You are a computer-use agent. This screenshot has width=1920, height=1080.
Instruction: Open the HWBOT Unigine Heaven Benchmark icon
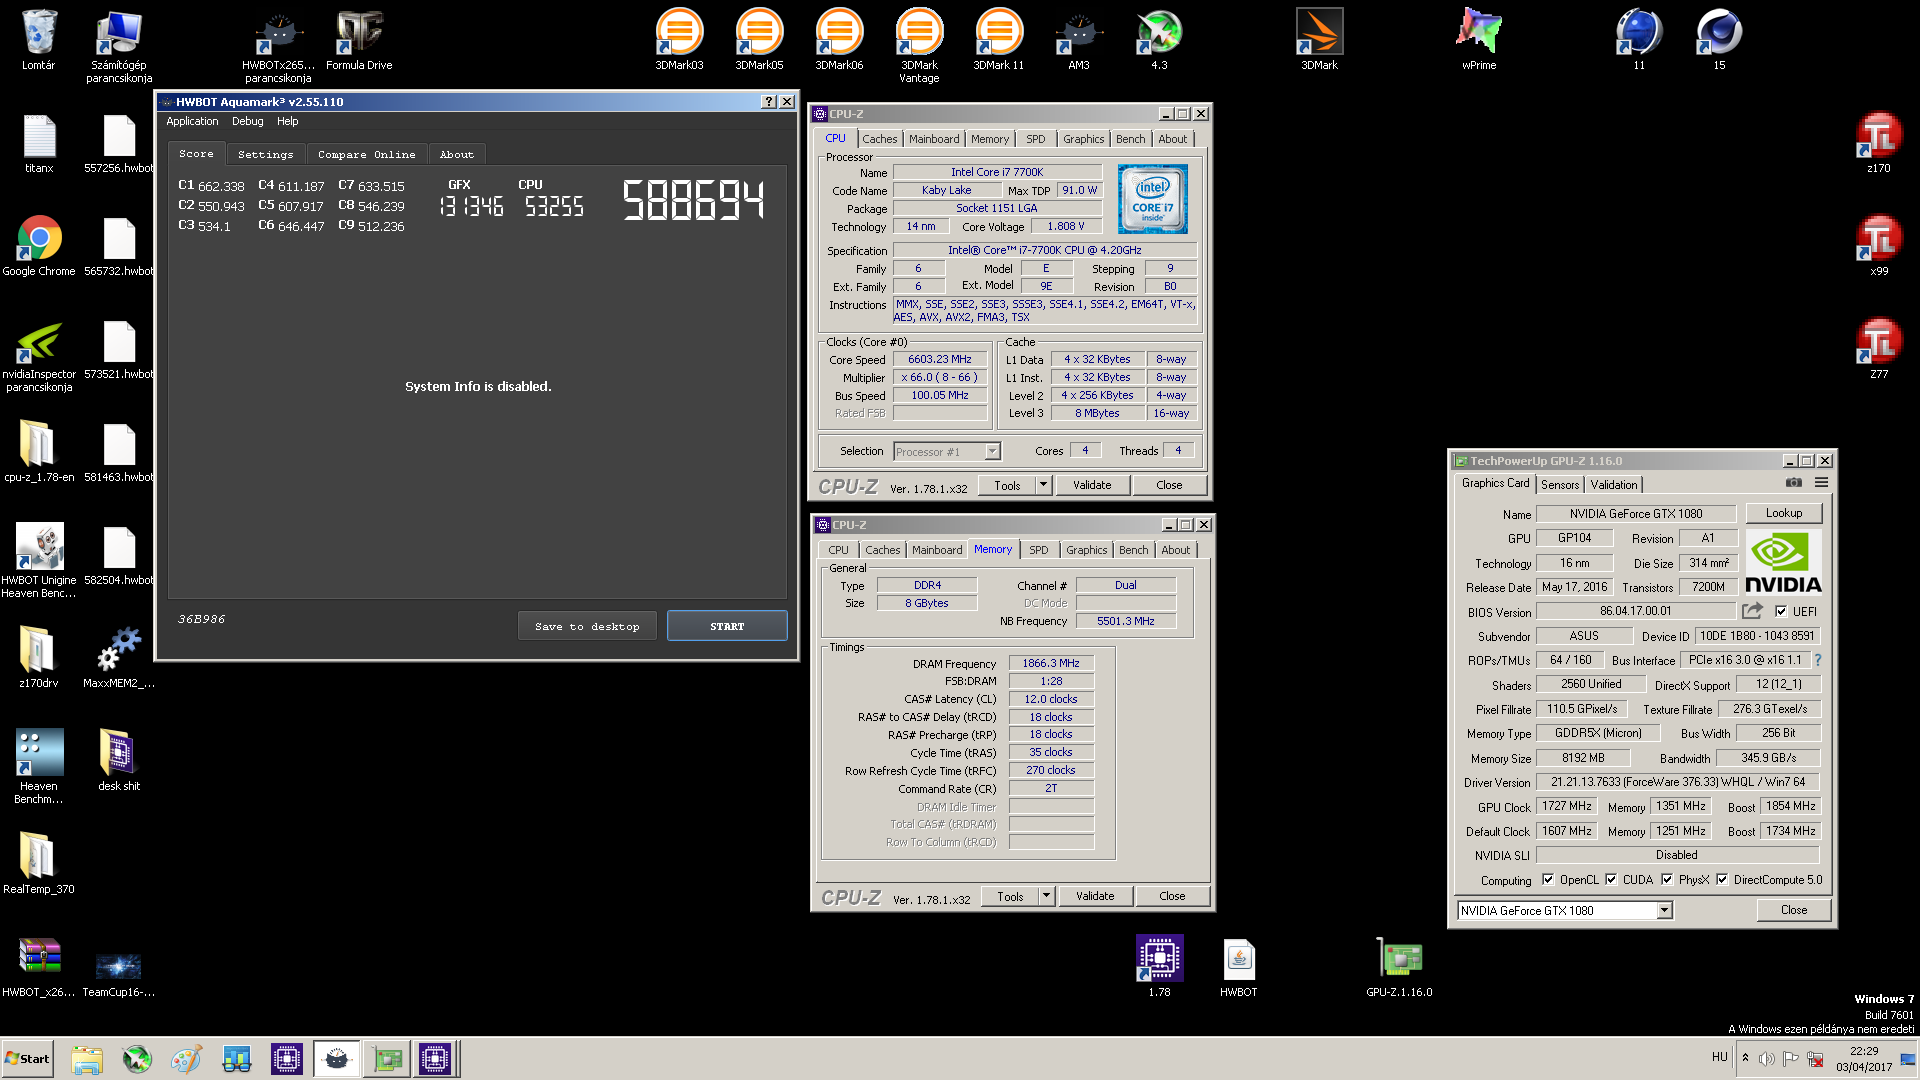[39, 560]
